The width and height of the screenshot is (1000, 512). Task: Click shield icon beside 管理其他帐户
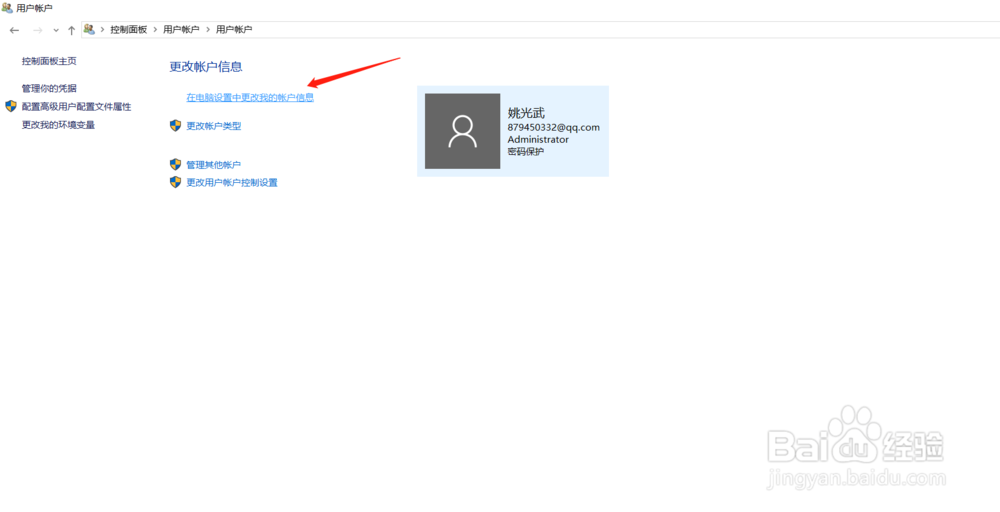(x=175, y=164)
